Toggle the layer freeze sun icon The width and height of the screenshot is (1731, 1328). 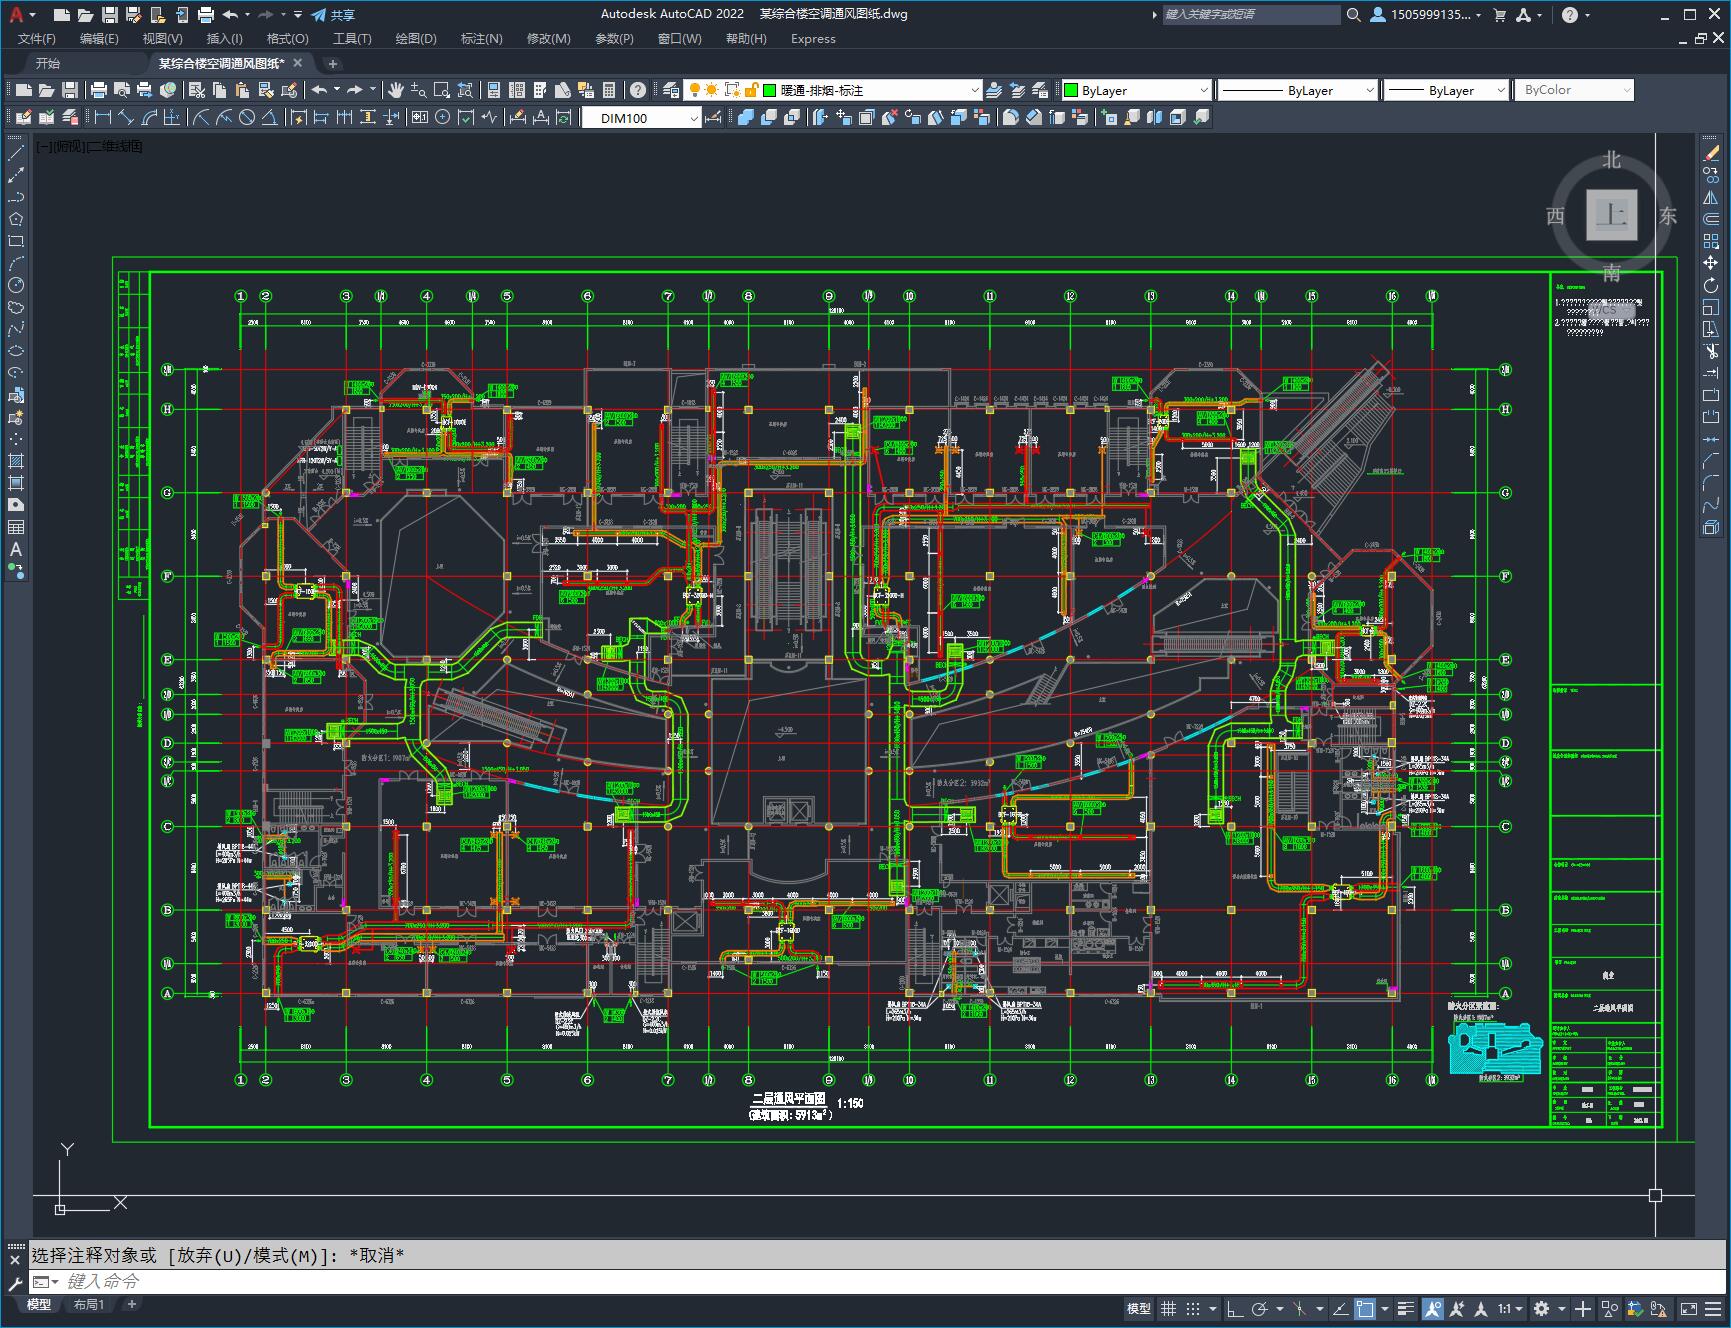713,90
